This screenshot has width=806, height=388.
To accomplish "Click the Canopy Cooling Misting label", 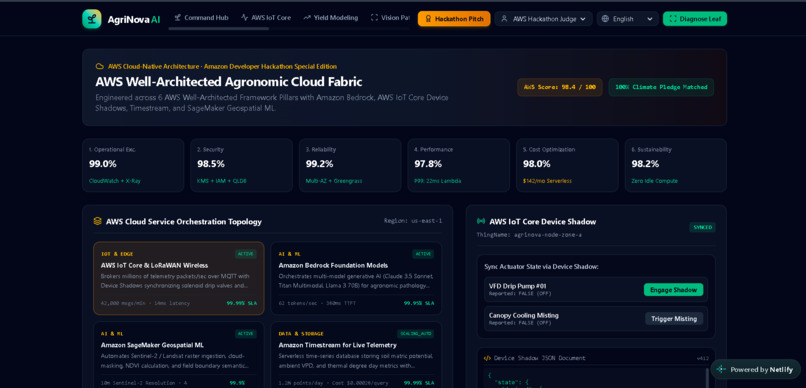I will 524,315.
